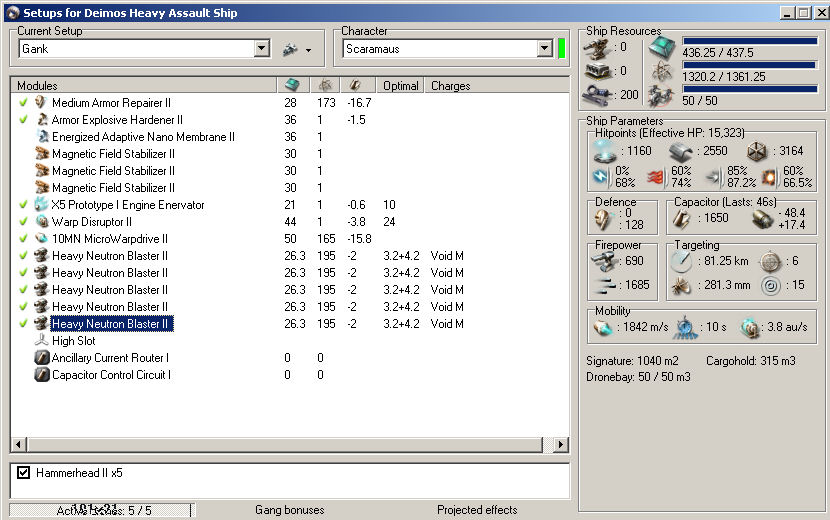Viewport: 830px width, 520px height.
Task: Click the Warp Disruptor II optimal range 24
Action: [x=389, y=221]
